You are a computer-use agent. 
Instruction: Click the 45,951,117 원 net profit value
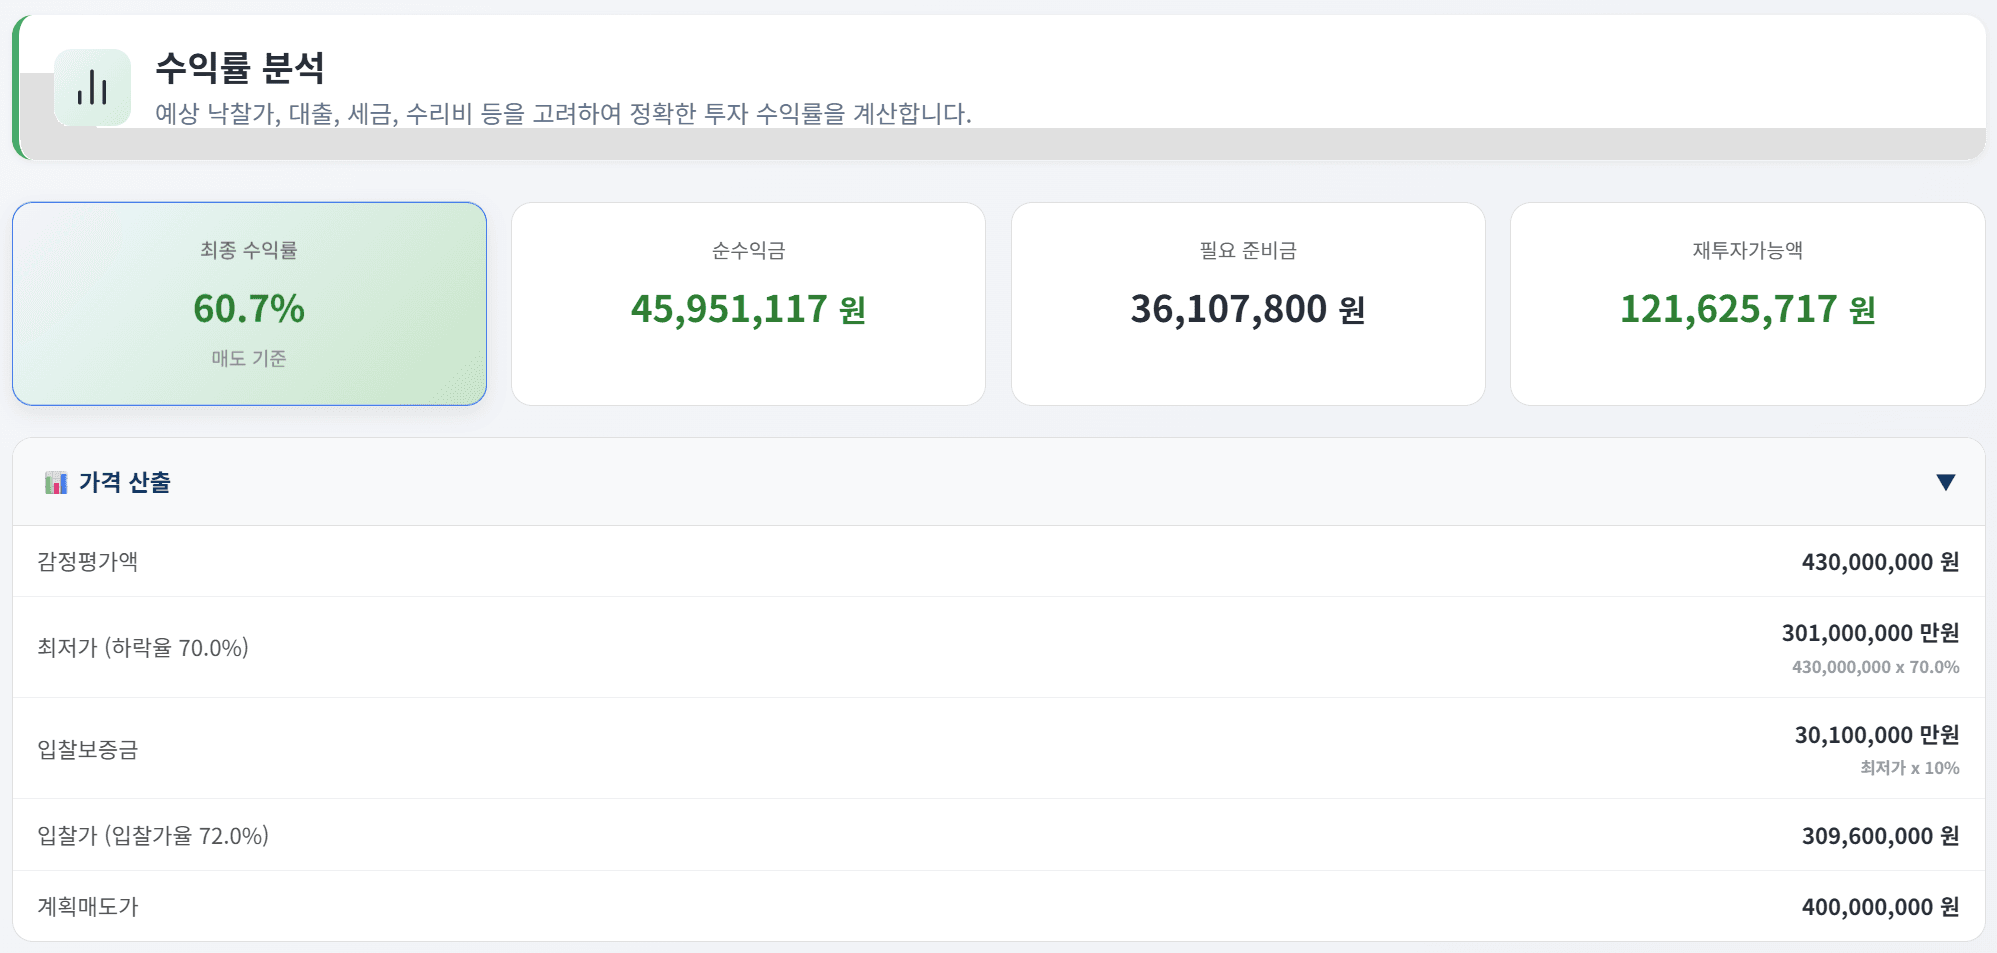[748, 309]
